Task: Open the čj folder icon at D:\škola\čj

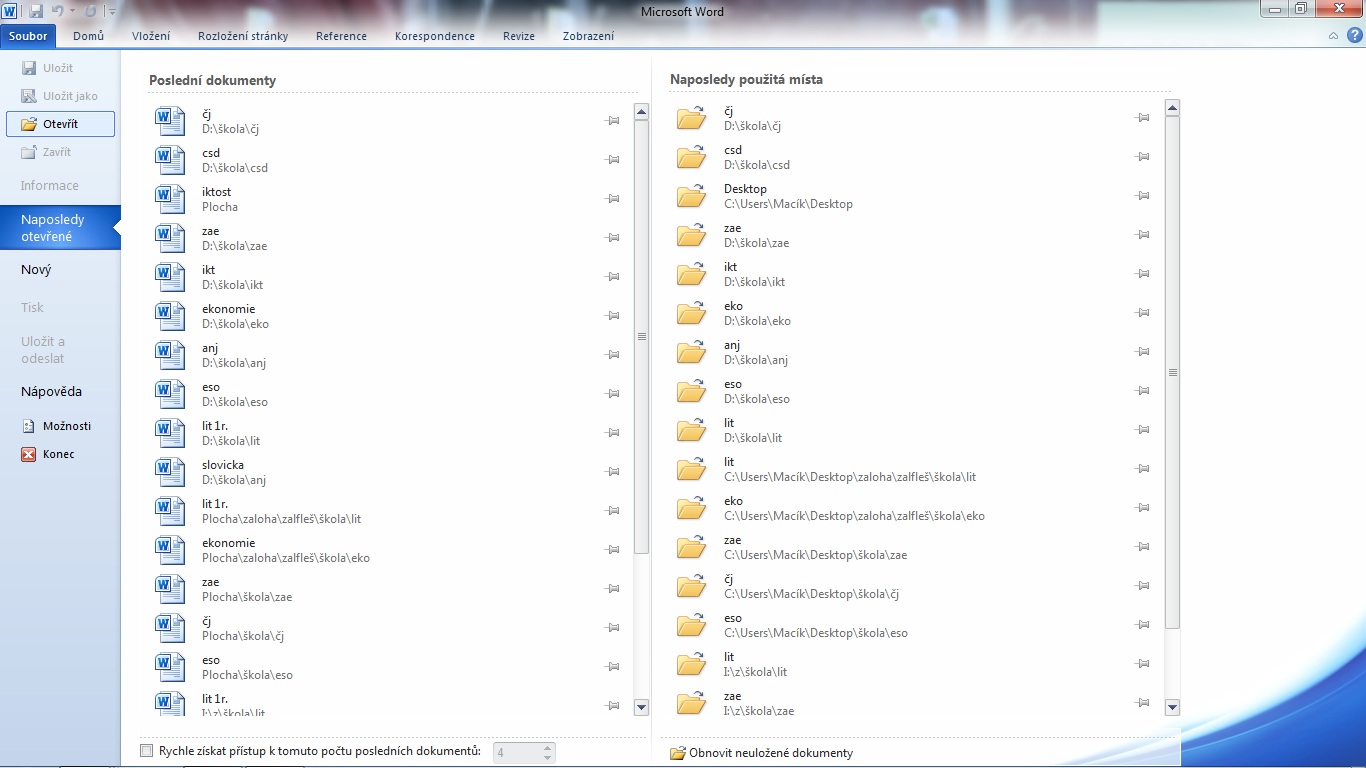Action: 691,118
